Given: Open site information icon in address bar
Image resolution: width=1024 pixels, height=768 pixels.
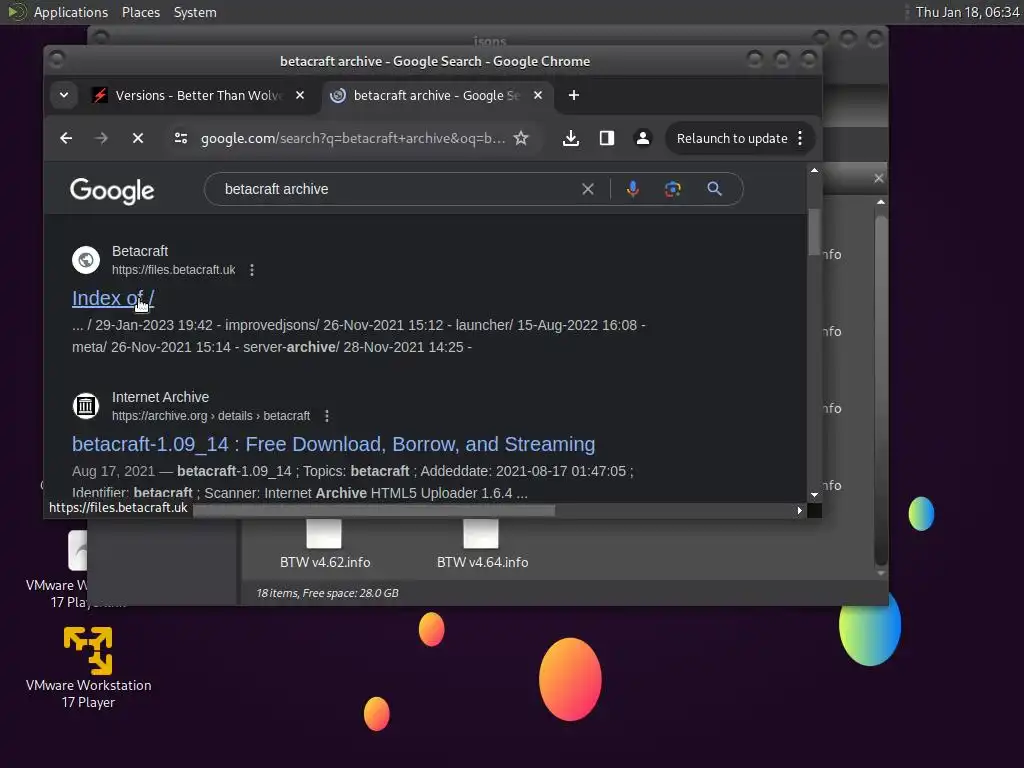Looking at the screenshot, I should tap(181, 138).
